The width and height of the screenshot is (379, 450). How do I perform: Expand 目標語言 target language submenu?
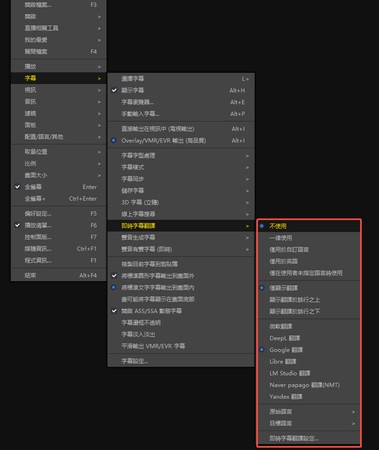[x=309, y=423]
